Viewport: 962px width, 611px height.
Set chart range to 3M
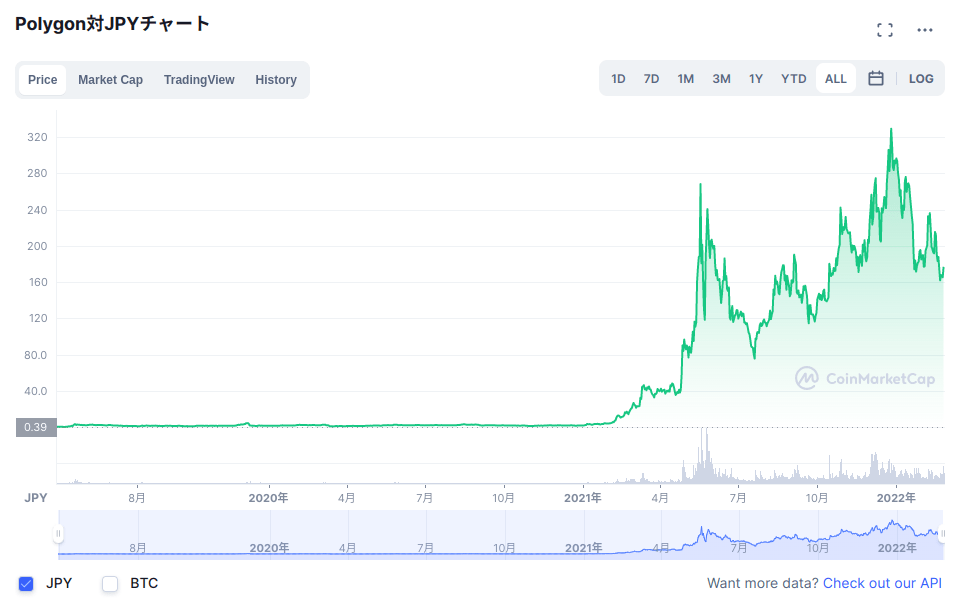point(722,79)
